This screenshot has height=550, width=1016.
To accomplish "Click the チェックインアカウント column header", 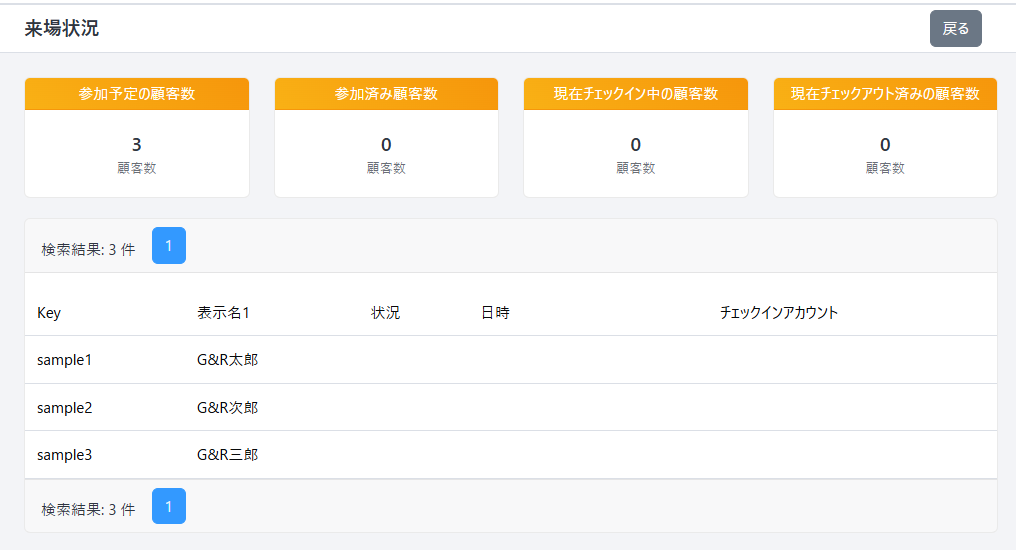I will 779,313.
